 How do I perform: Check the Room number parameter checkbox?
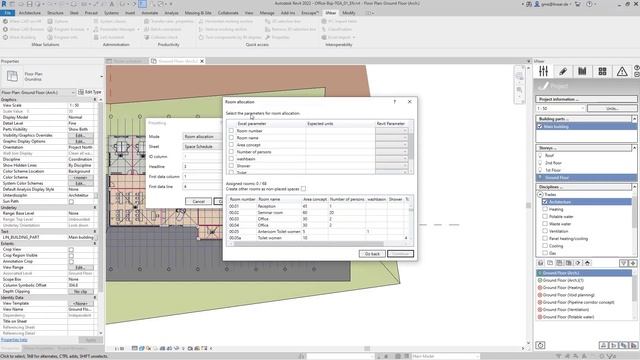(x=231, y=131)
